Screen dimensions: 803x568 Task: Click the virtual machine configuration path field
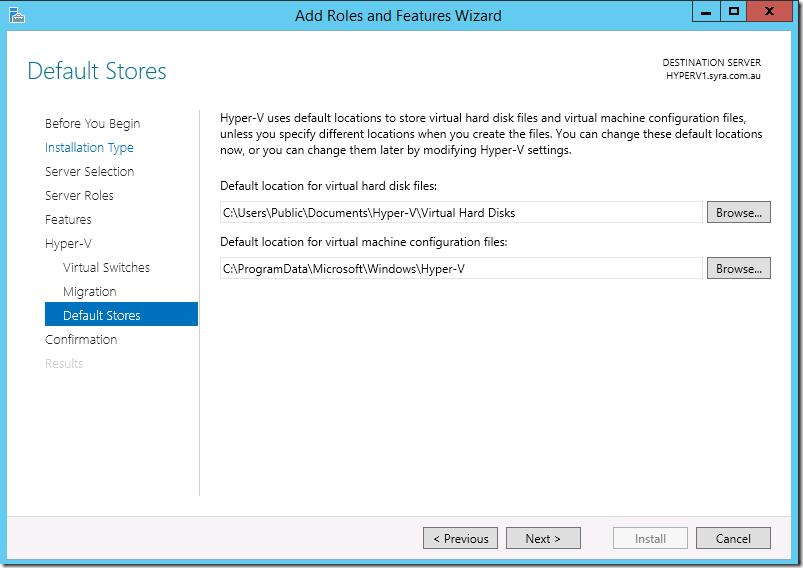tap(461, 268)
